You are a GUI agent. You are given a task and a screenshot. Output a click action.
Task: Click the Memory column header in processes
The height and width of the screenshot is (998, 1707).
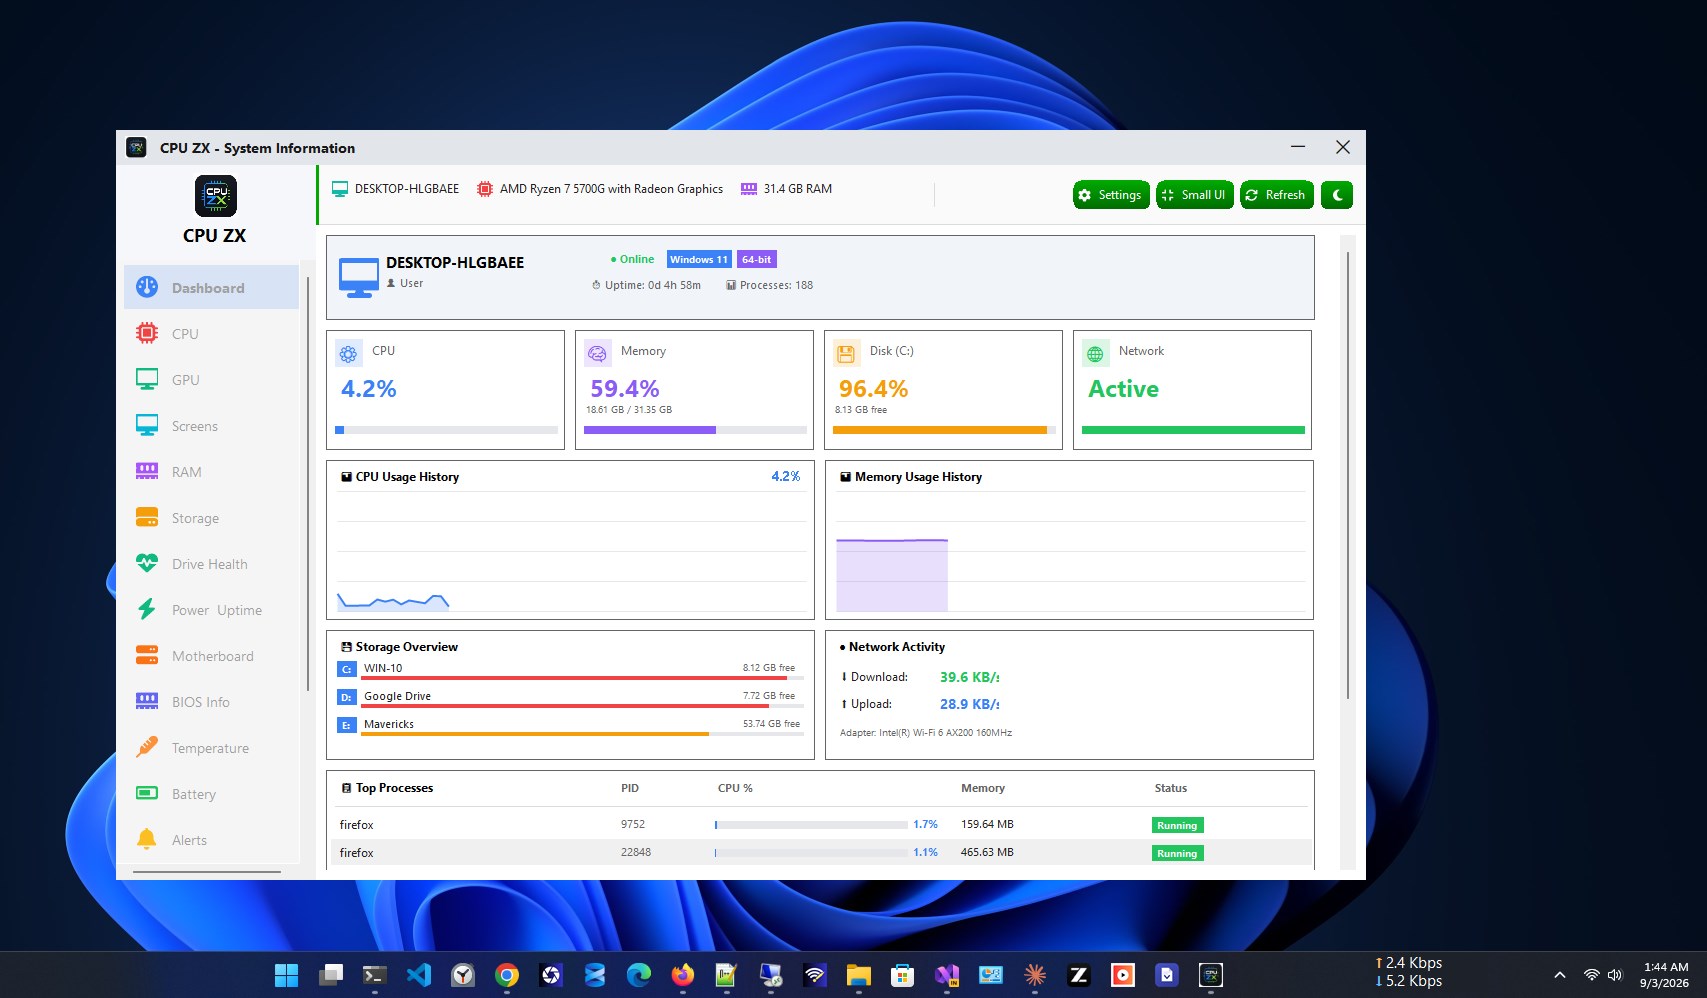click(983, 788)
